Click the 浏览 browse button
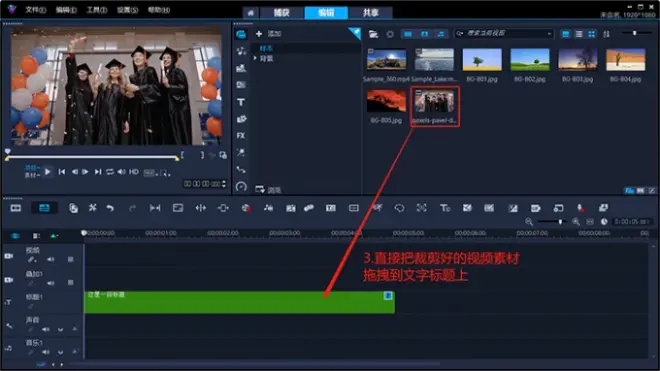660x371 pixels. click(268, 190)
